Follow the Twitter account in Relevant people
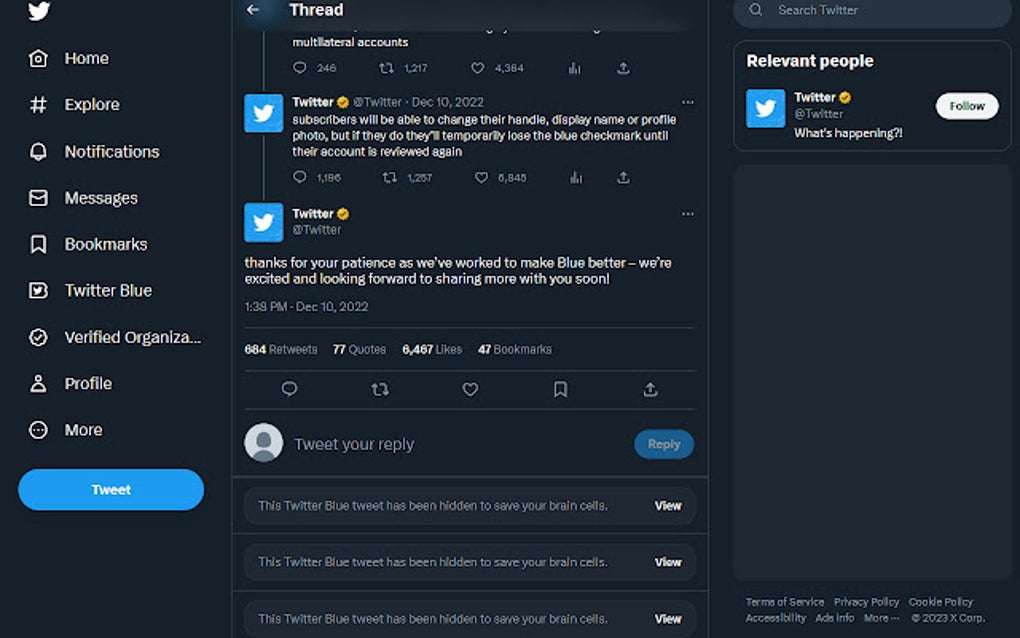 tap(966, 106)
